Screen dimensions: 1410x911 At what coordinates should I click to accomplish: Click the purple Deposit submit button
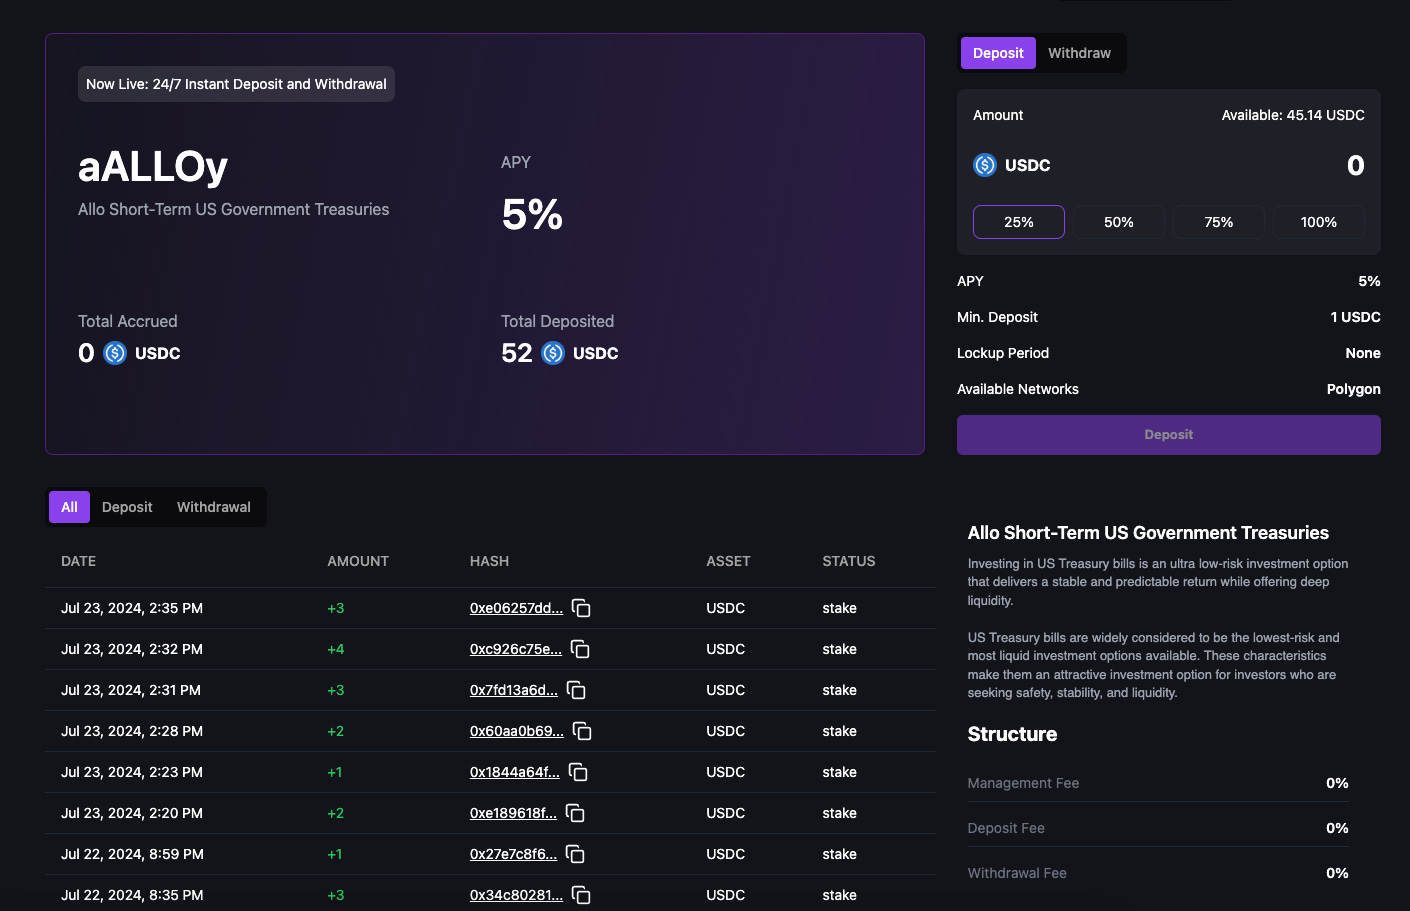point(1169,435)
